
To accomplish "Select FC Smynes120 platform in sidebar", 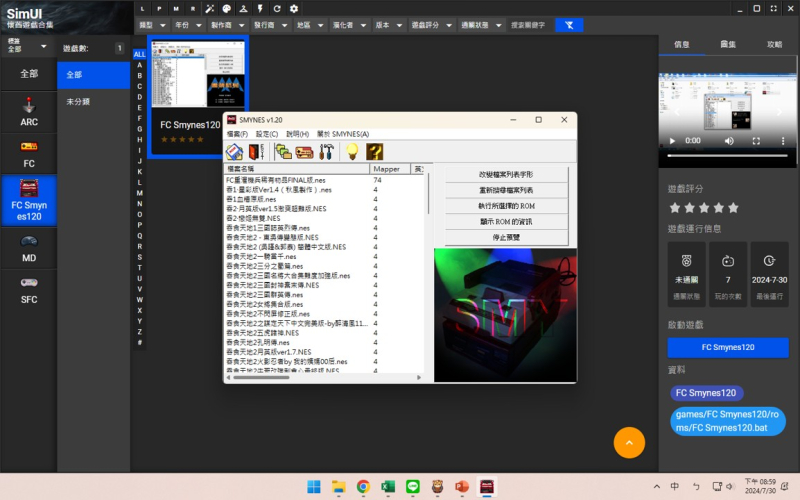I will 29,201.
